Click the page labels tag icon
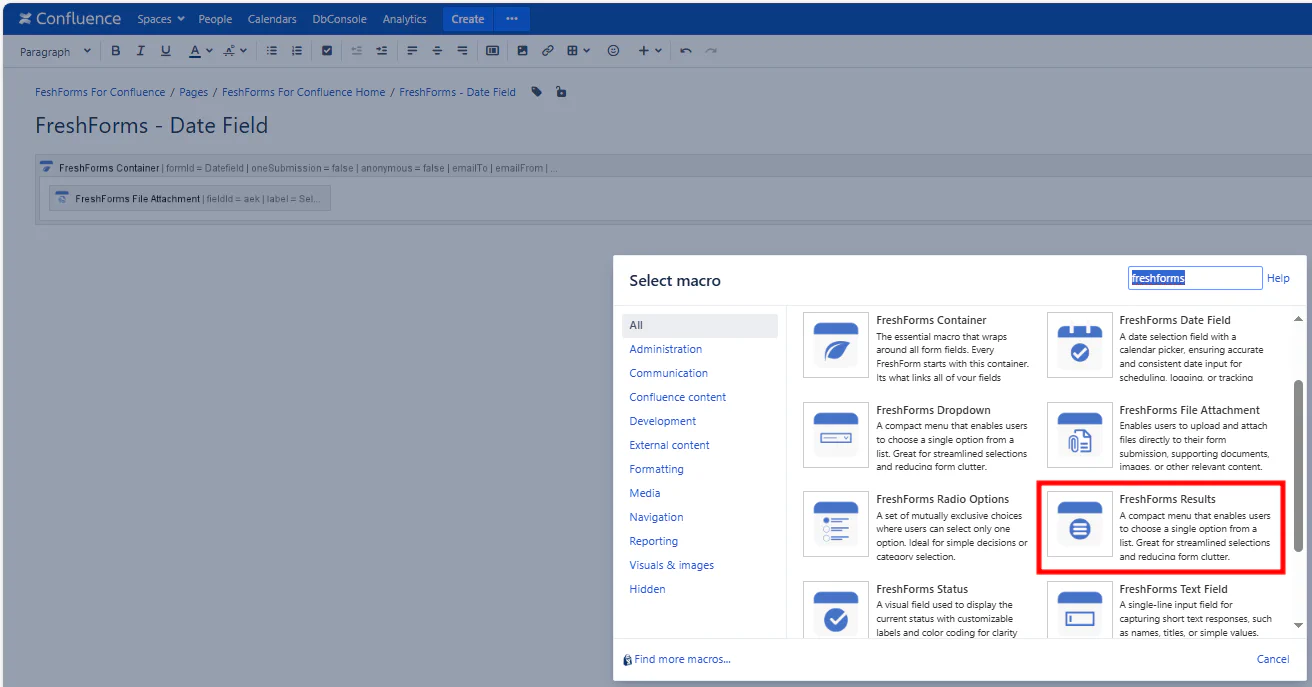 click(x=537, y=92)
